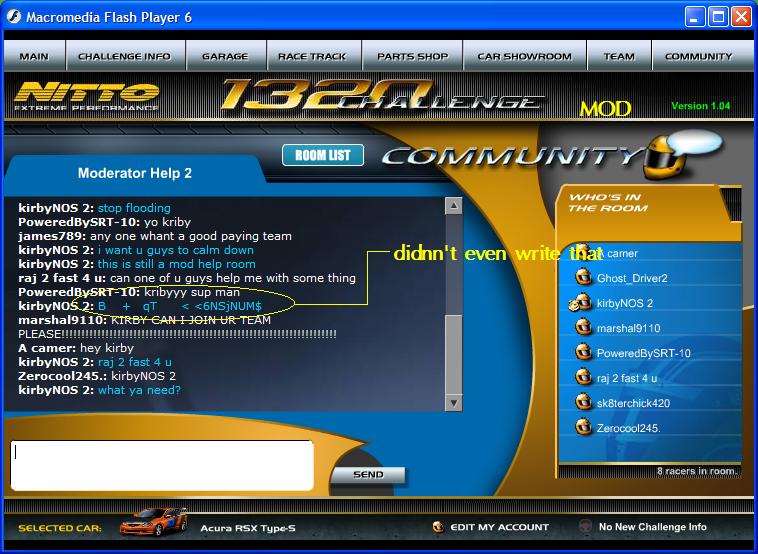Click No New Challenge Info text
This screenshot has width=758, height=554.
pyautogui.click(x=653, y=527)
